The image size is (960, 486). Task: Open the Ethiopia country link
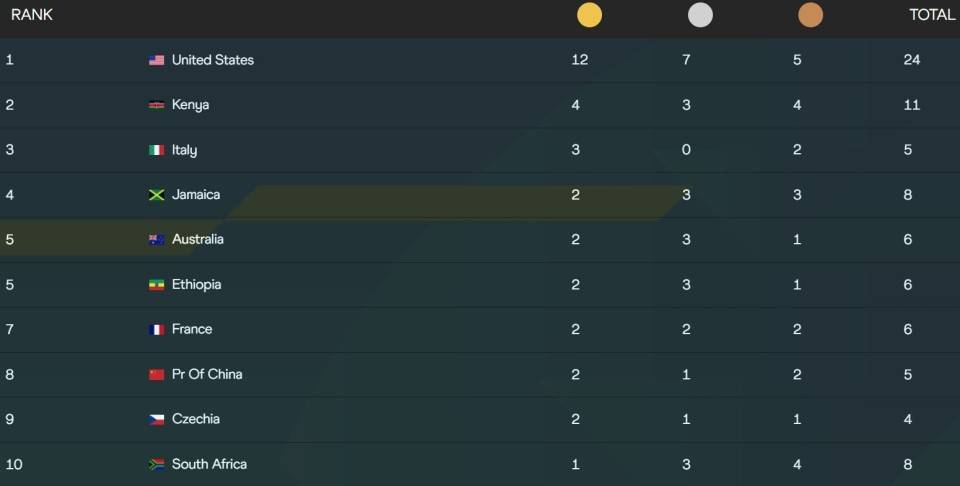tap(196, 285)
